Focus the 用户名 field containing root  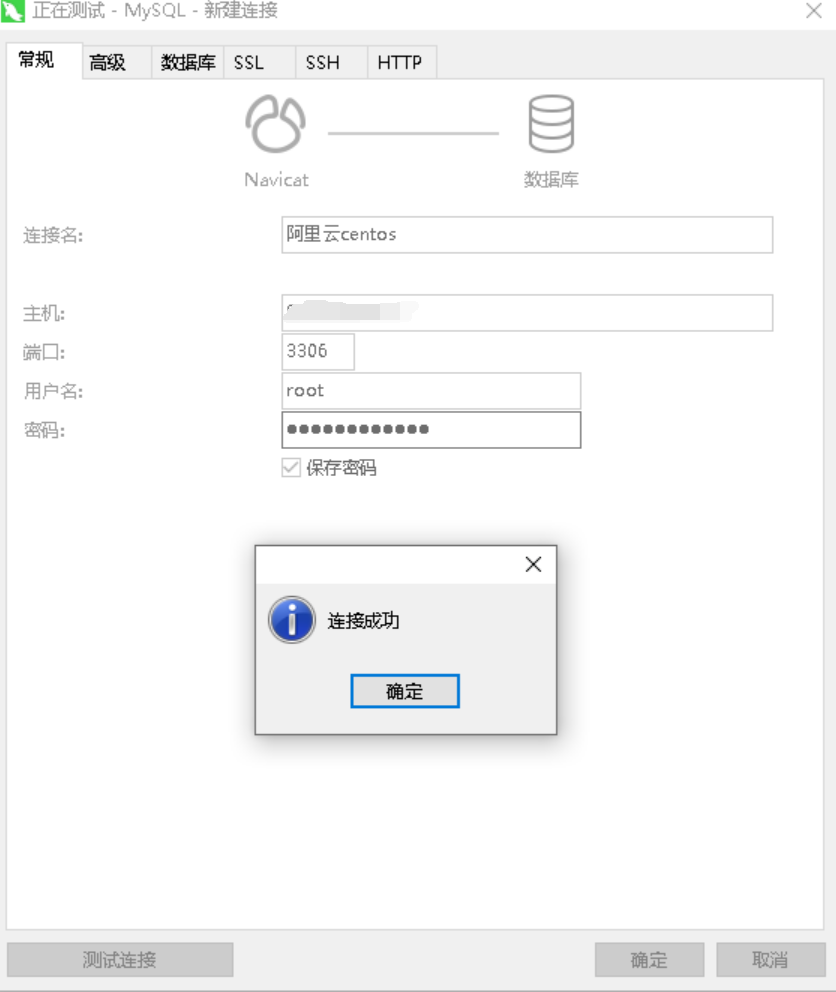point(431,391)
